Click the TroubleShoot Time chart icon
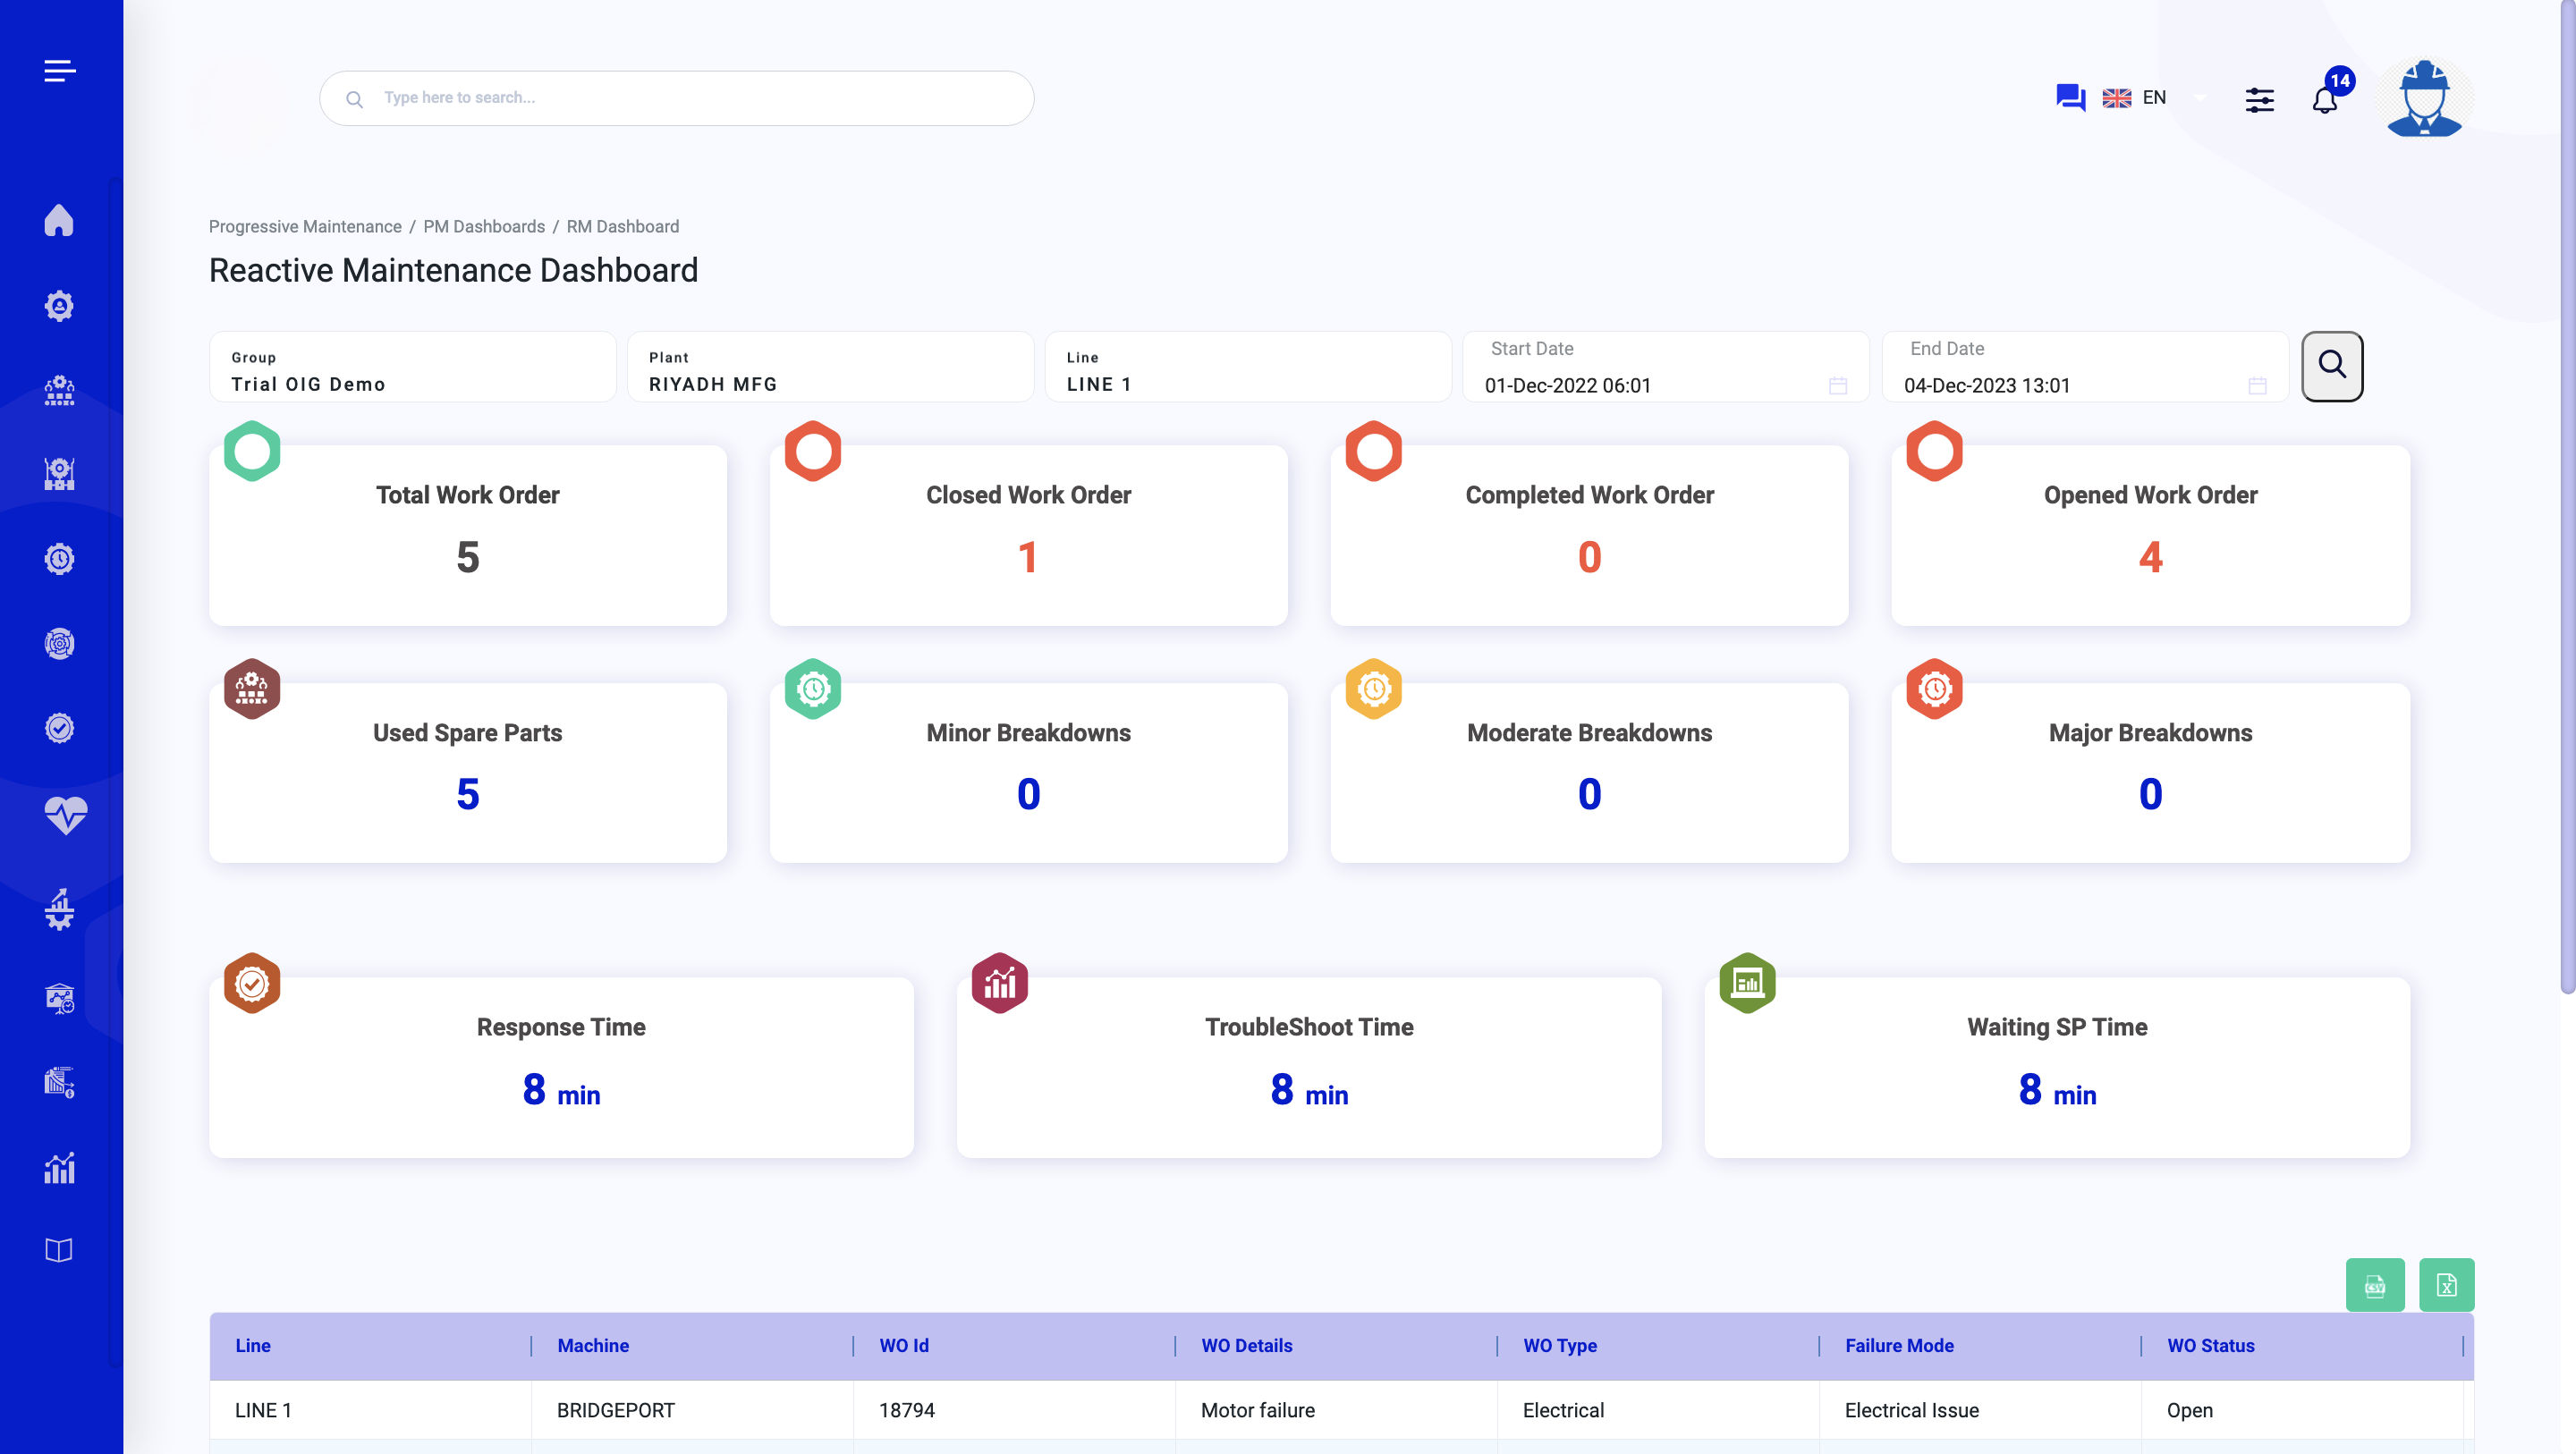Screen dimensions: 2576x1454 (x=1000, y=983)
